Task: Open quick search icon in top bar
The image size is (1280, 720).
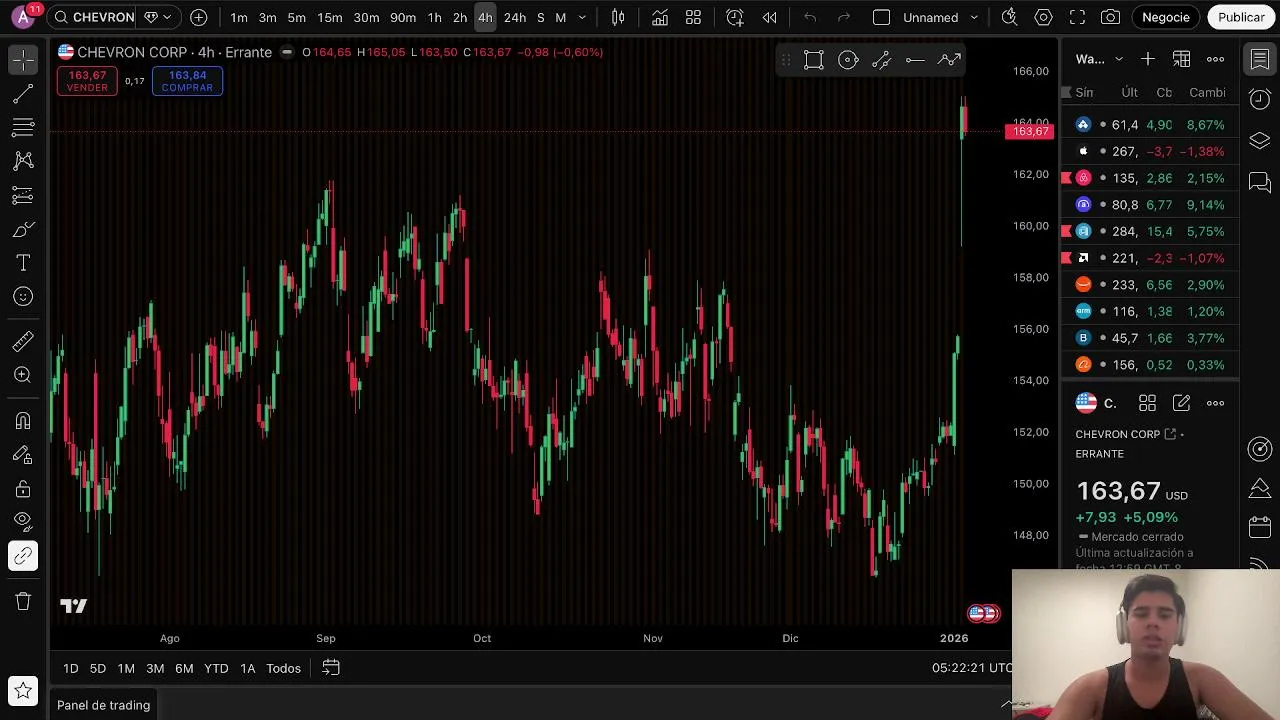Action: 1010,17
